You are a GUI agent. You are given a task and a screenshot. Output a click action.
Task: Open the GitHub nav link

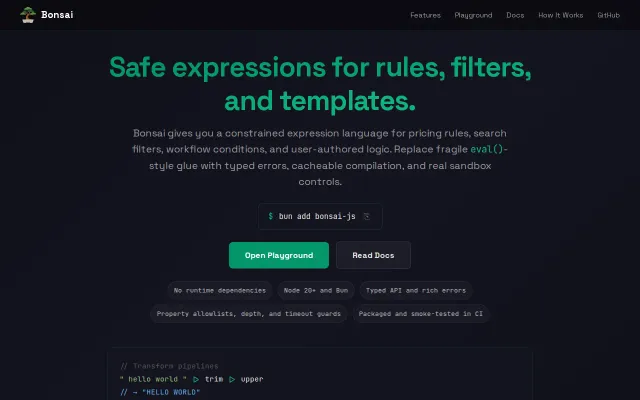(x=608, y=15)
